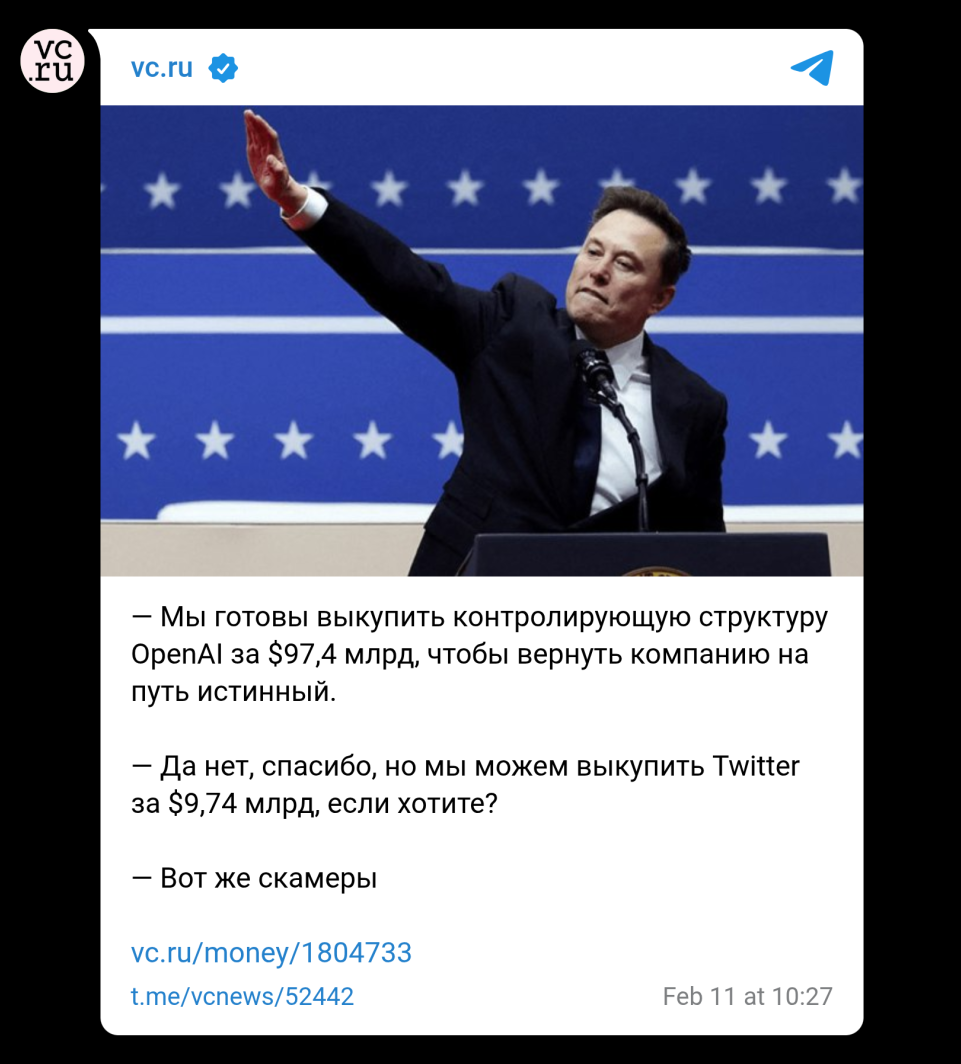Click the Feb 11 at 10:27 timestamp
The image size is (961, 1064).
tap(747, 996)
